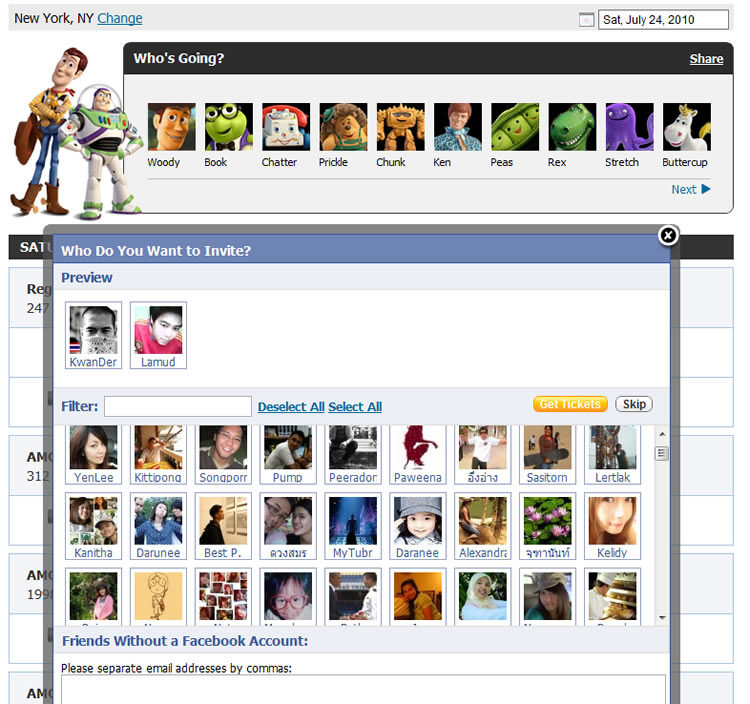The height and width of the screenshot is (704, 750).
Task: Close the invite dialog with the X button
Action: [x=668, y=235]
